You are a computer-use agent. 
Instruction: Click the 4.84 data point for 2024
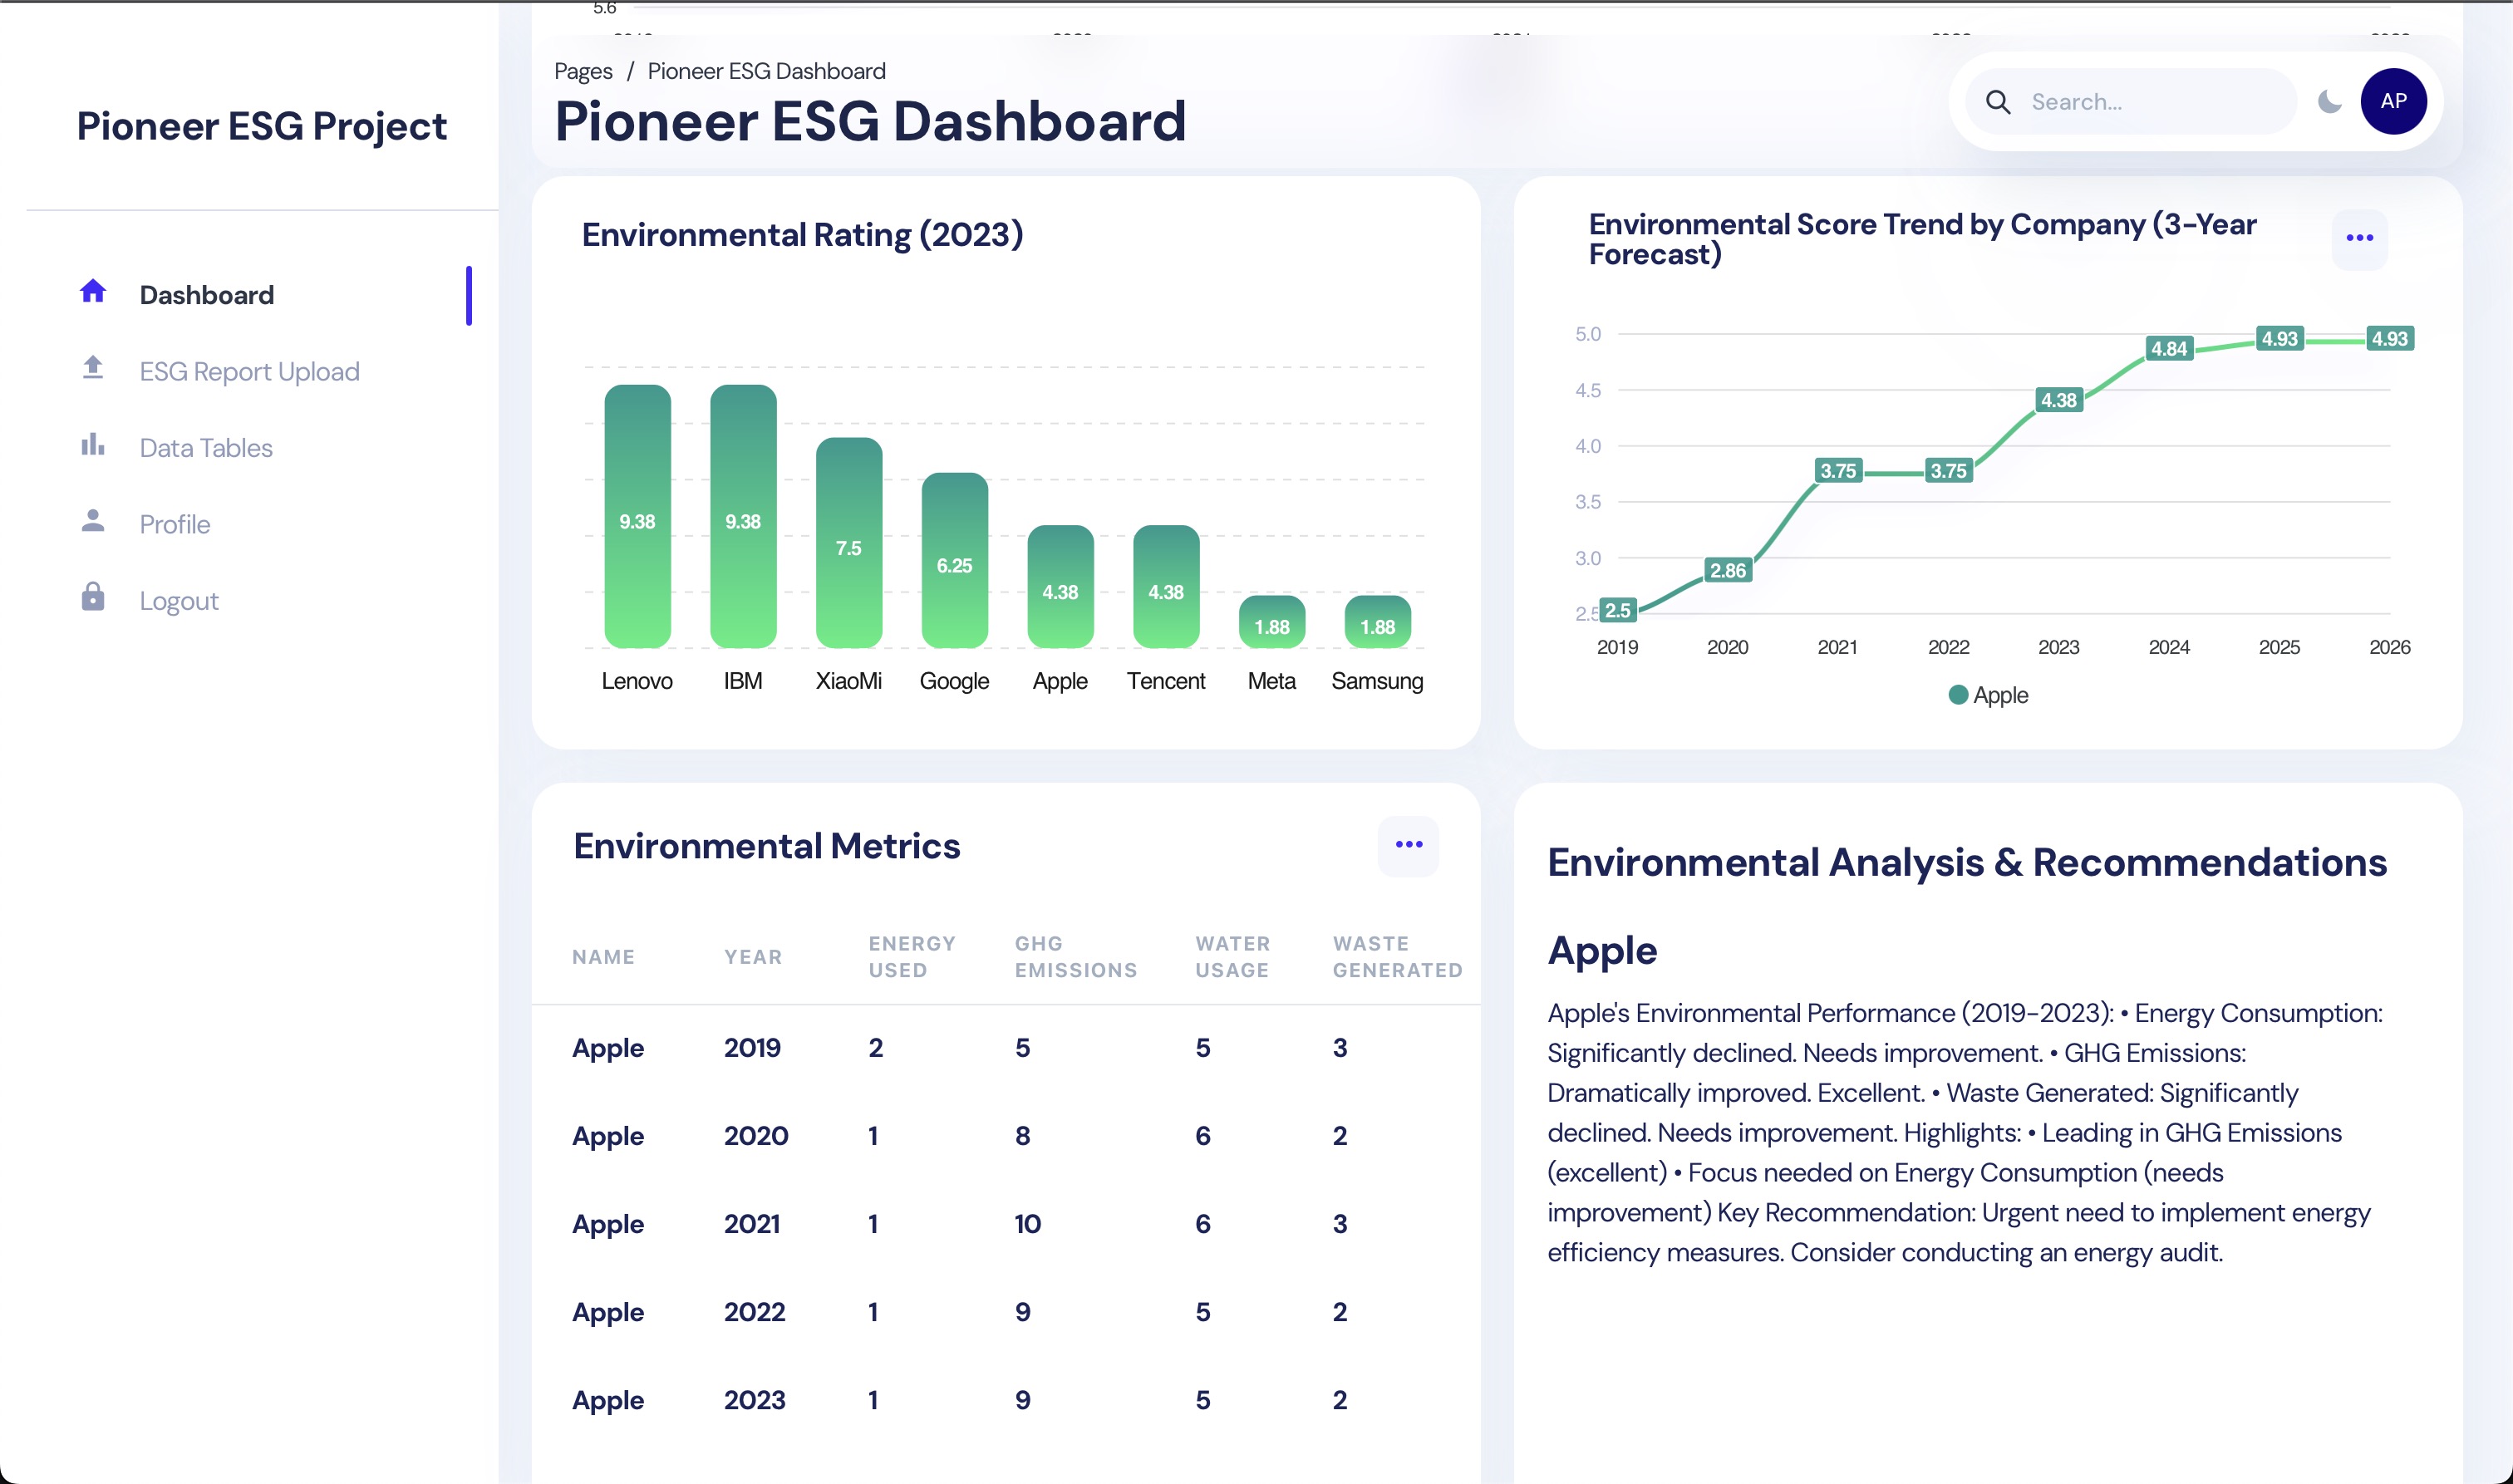coord(2169,349)
